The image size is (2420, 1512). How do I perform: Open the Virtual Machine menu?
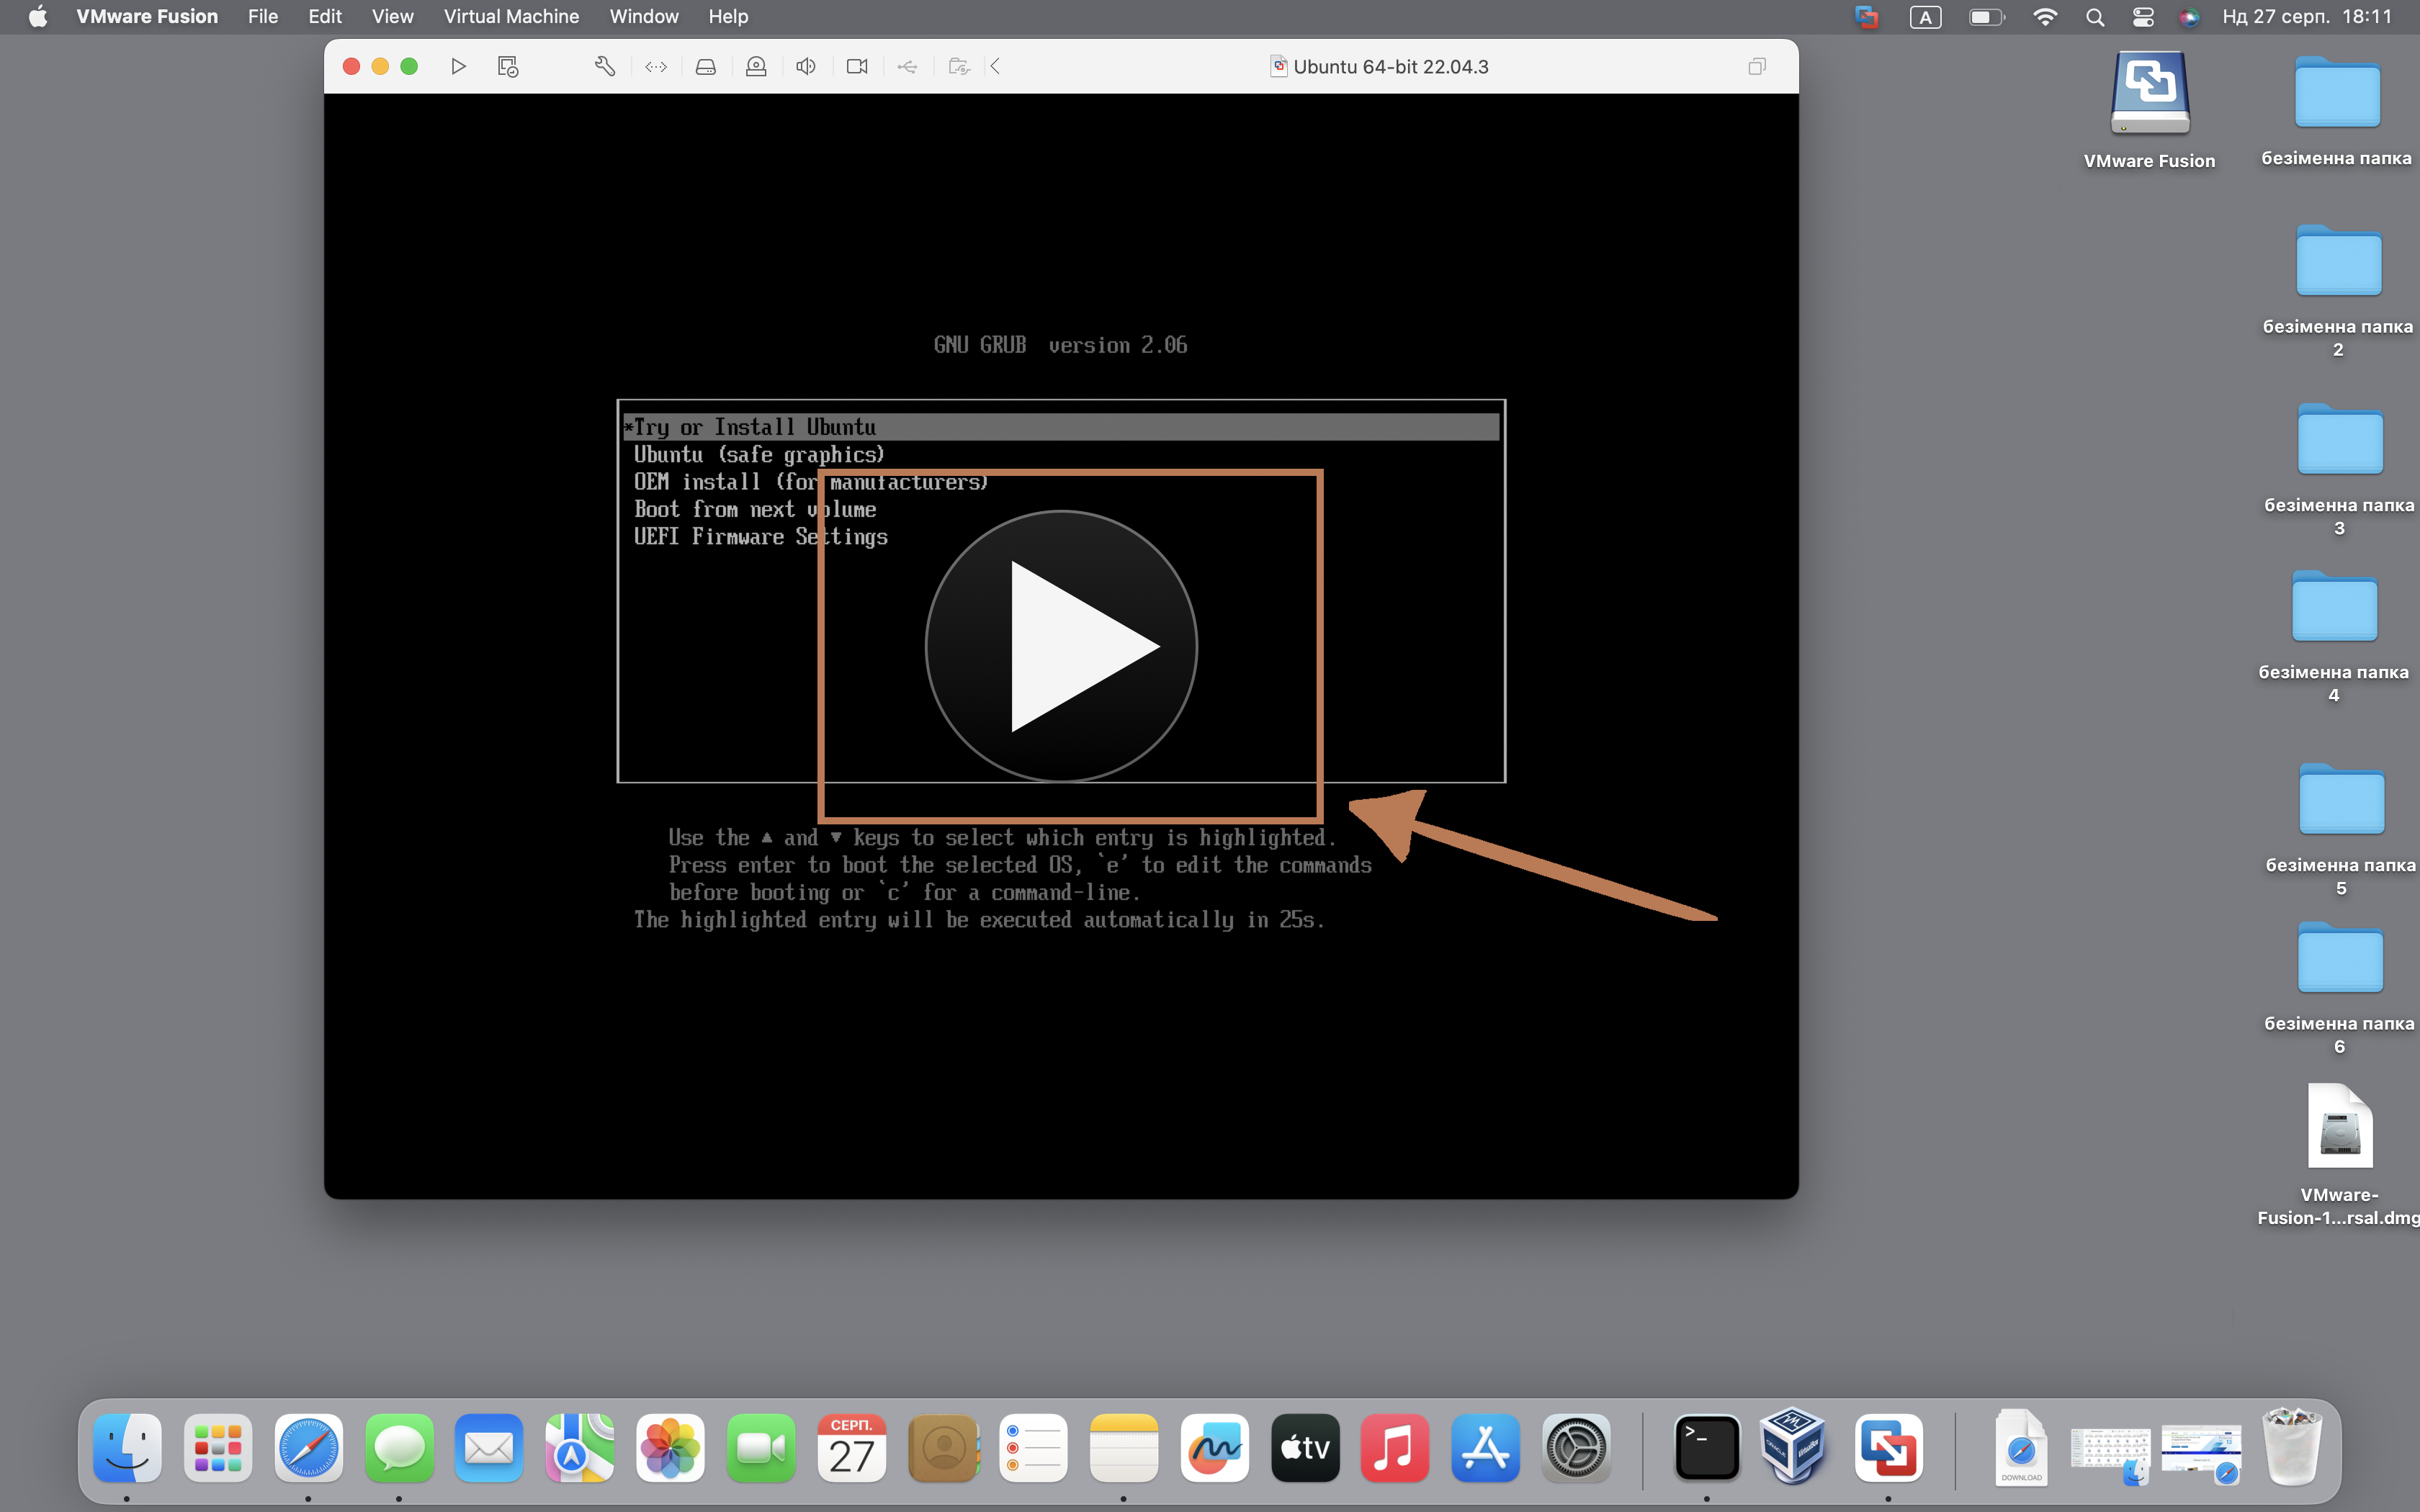point(511,16)
